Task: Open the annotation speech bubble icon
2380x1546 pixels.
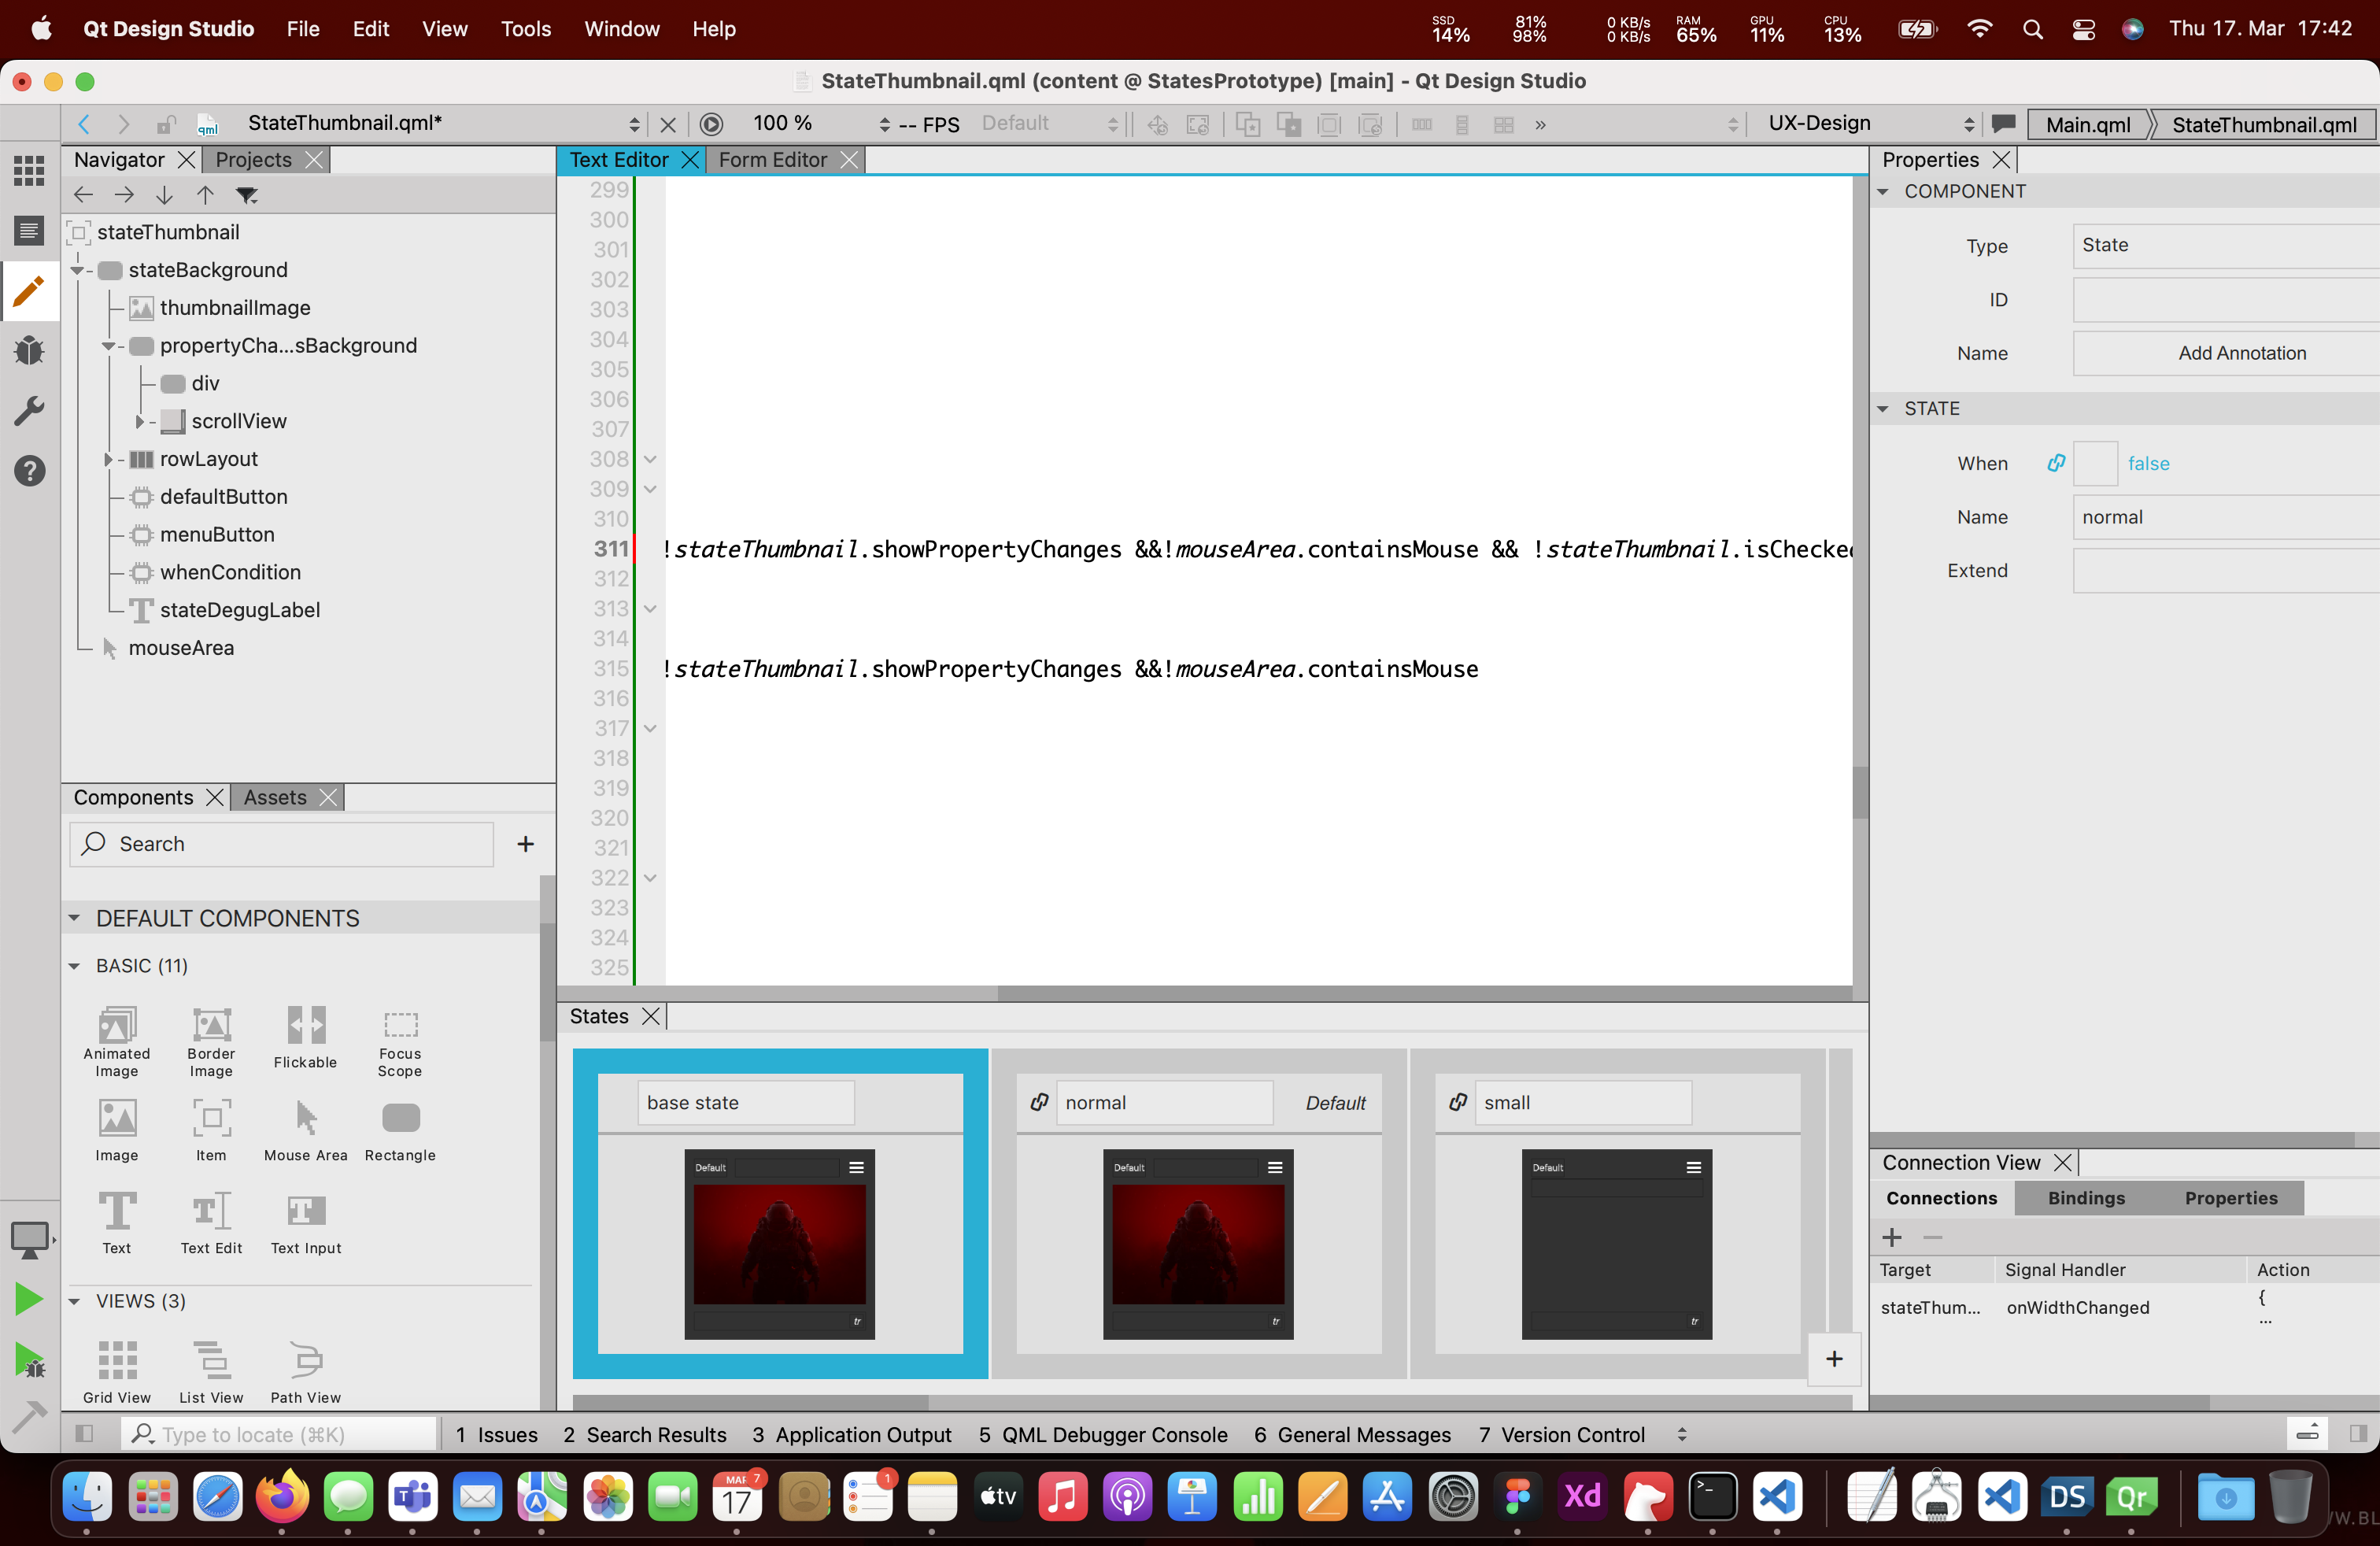Action: point(2003,124)
